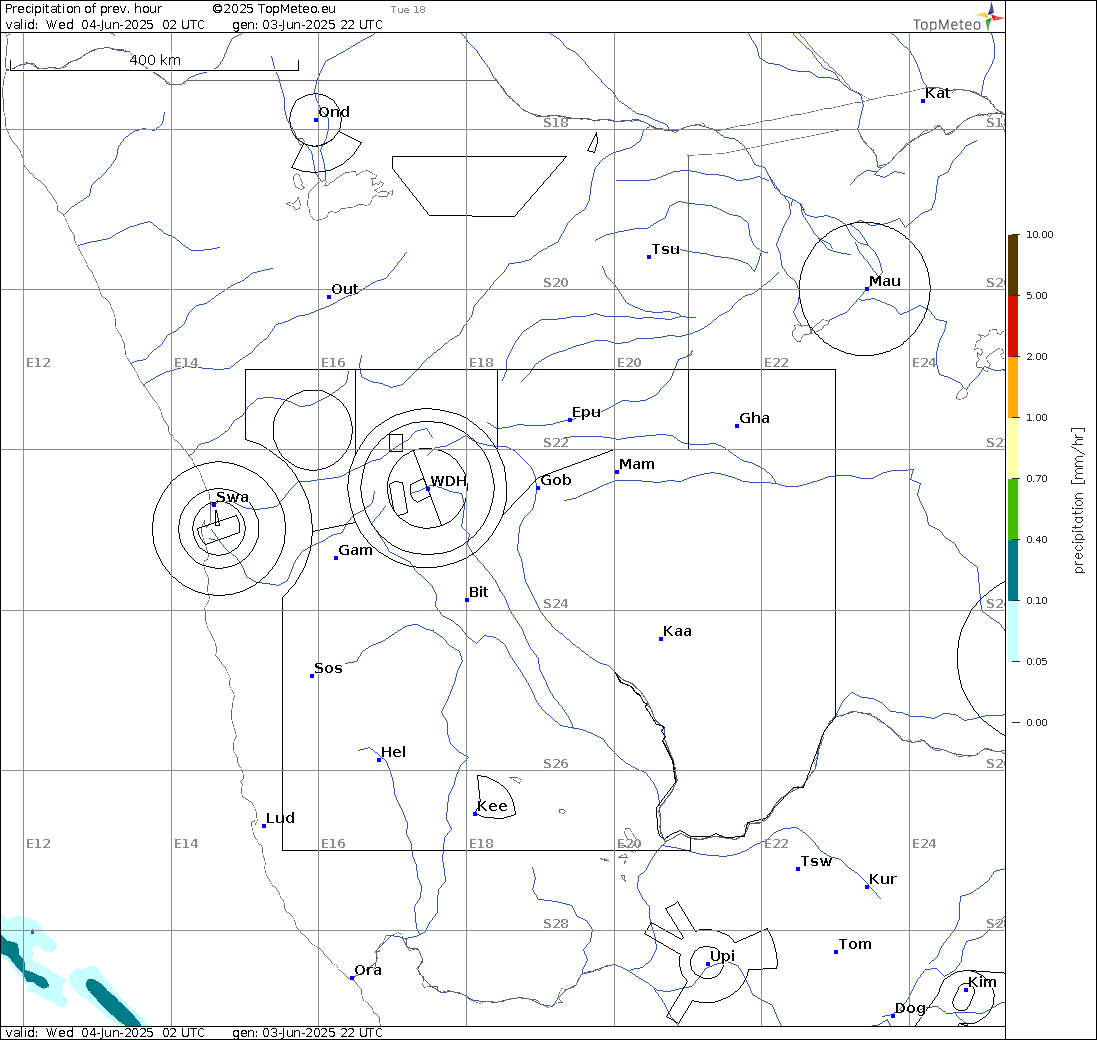This screenshot has height=1040, width=1097.
Task: Click the "5.00" legend value
Action: point(1037,296)
